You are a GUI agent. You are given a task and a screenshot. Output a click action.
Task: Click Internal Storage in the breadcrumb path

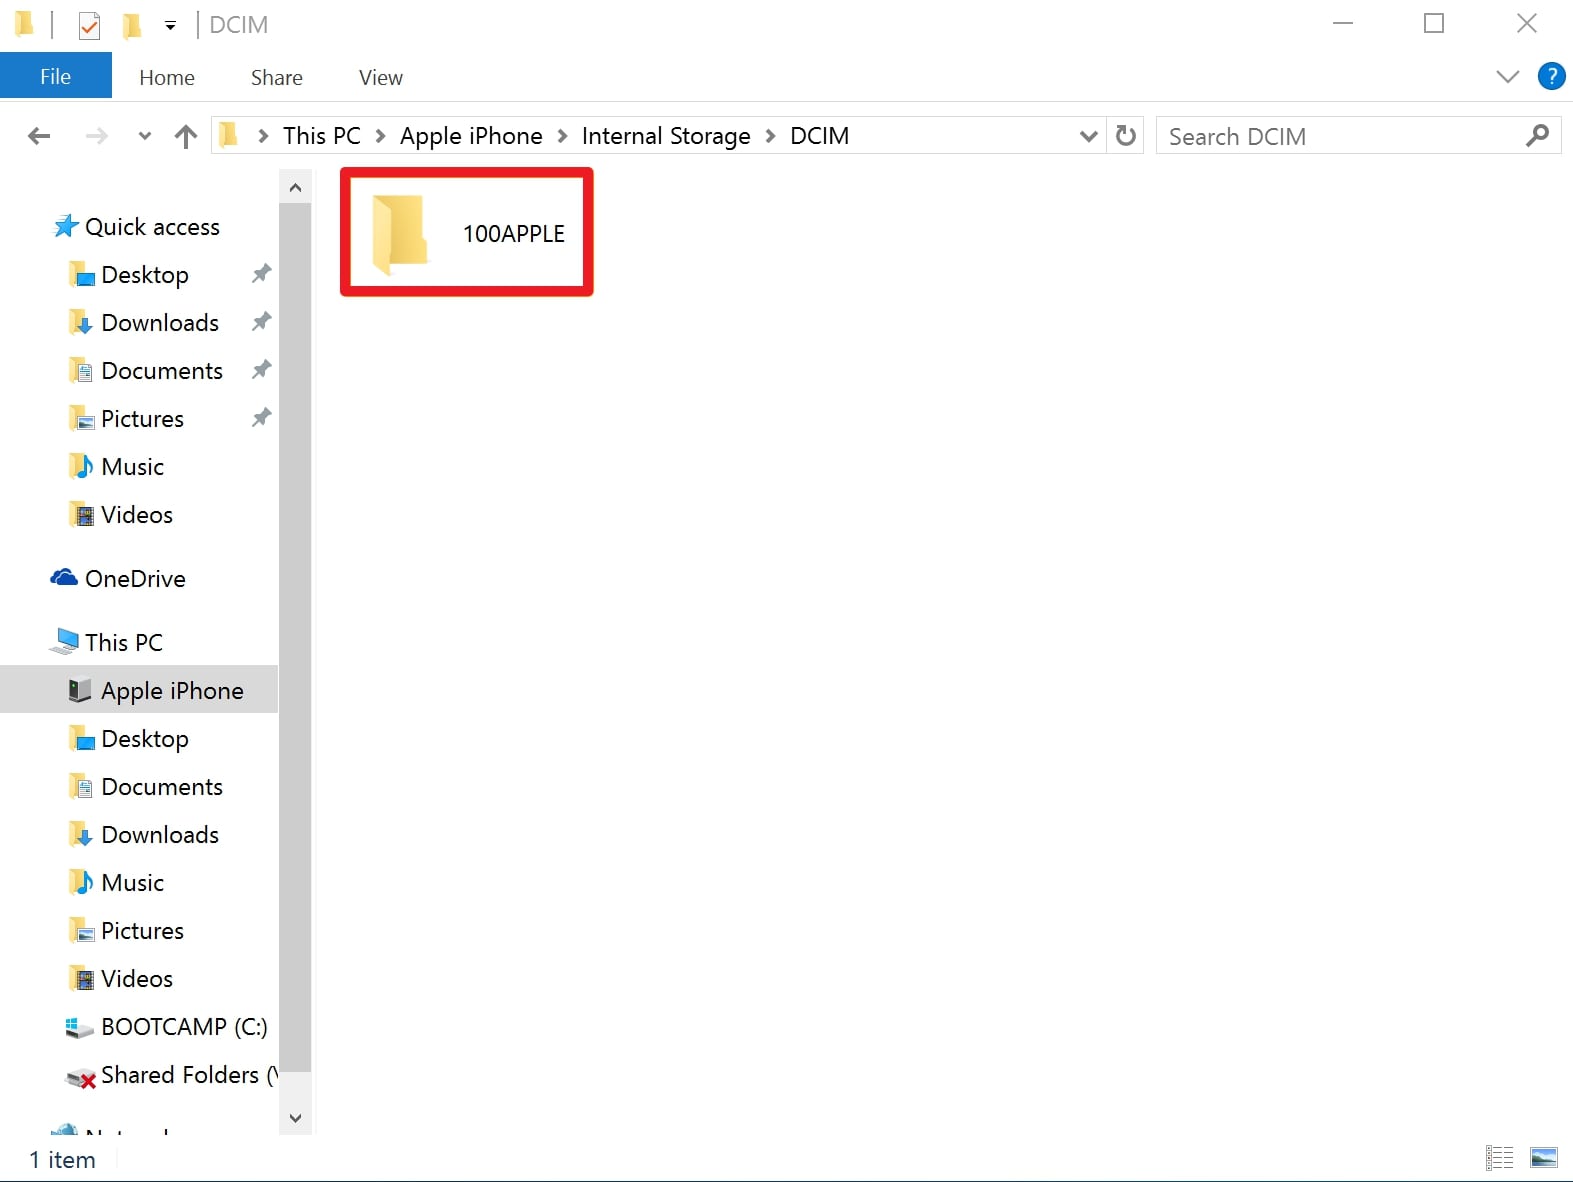(665, 136)
